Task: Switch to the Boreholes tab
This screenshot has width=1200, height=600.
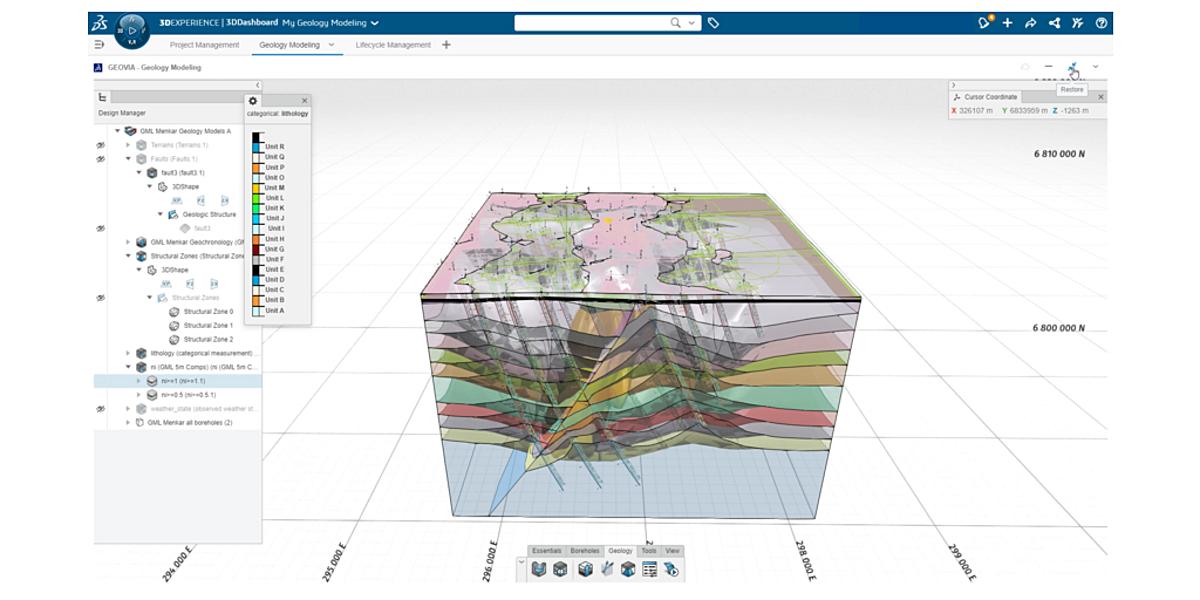Action: click(x=585, y=550)
